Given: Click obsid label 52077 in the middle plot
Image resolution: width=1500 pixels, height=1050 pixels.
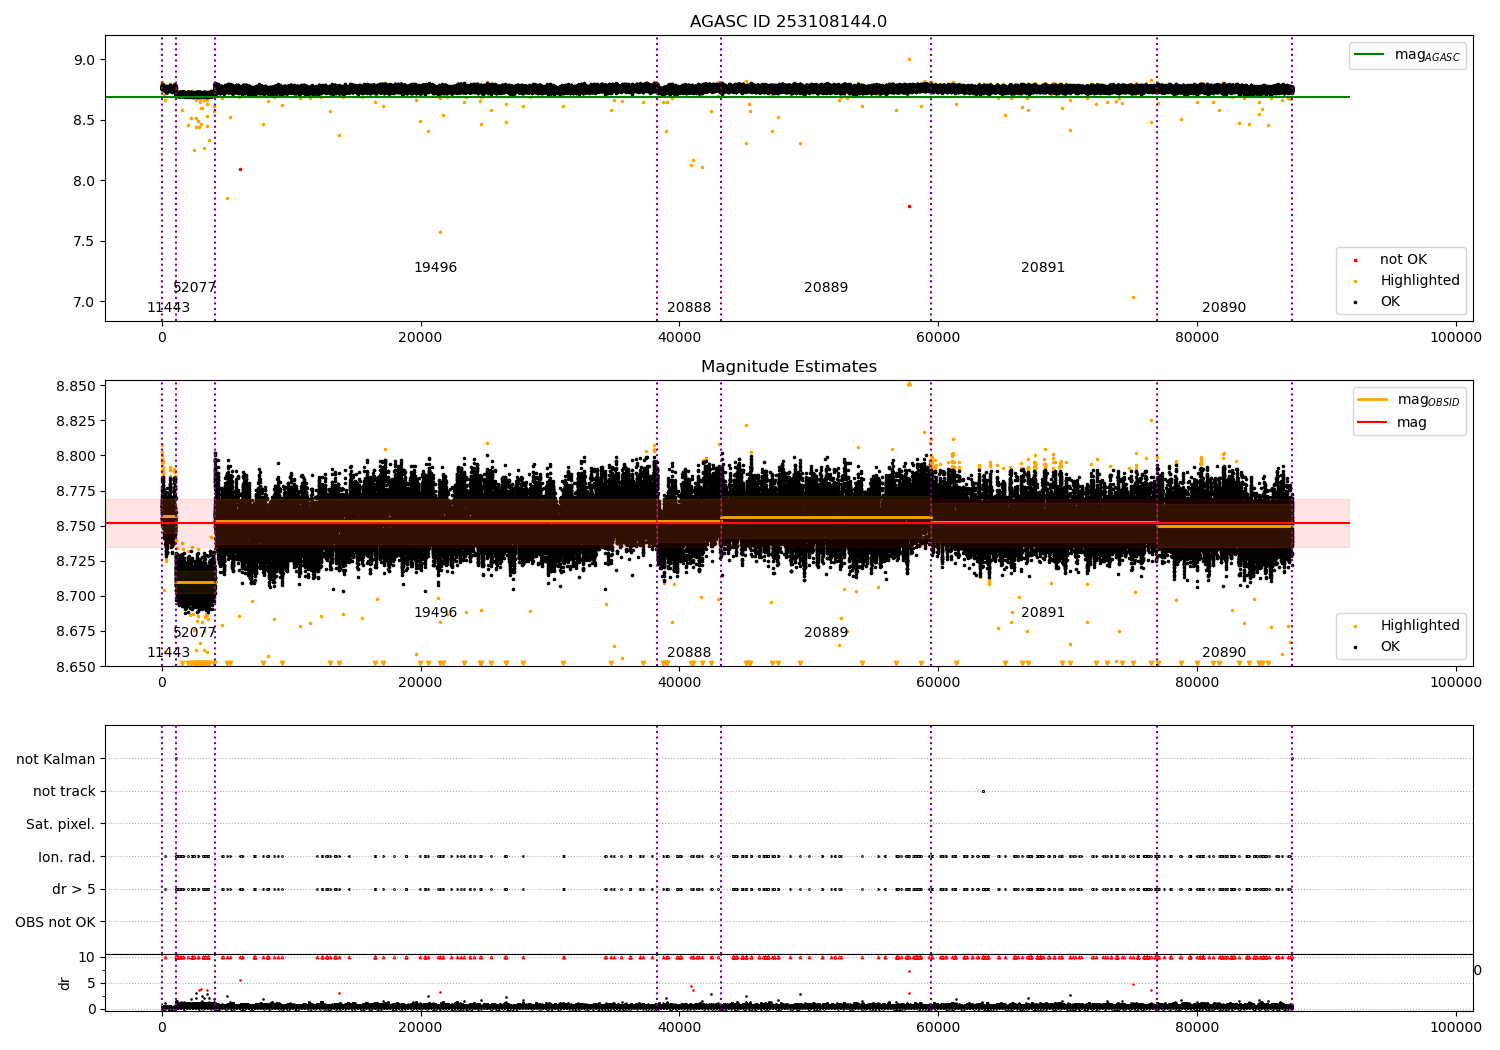Looking at the screenshot, I should (194, 633).
